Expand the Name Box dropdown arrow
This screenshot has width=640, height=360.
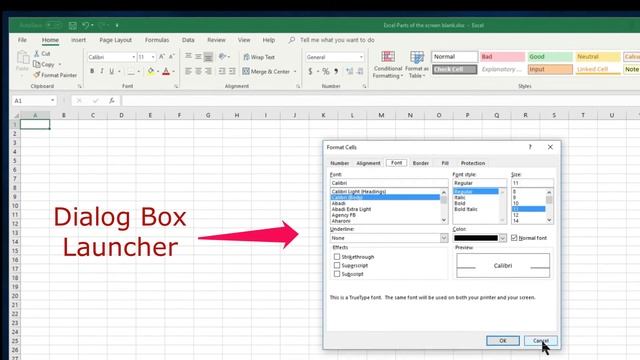pos(52,100)
